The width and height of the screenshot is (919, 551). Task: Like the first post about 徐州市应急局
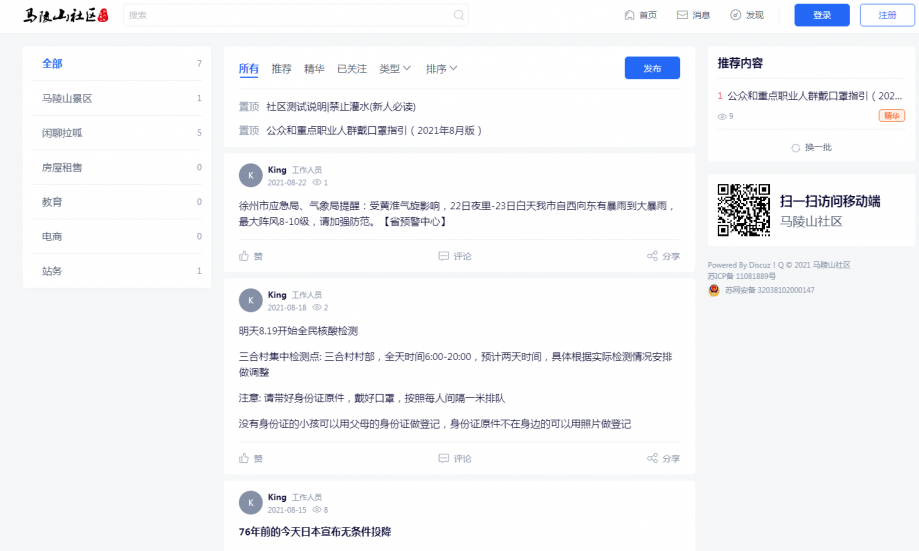pyautogui.click(x=244, y=256)
